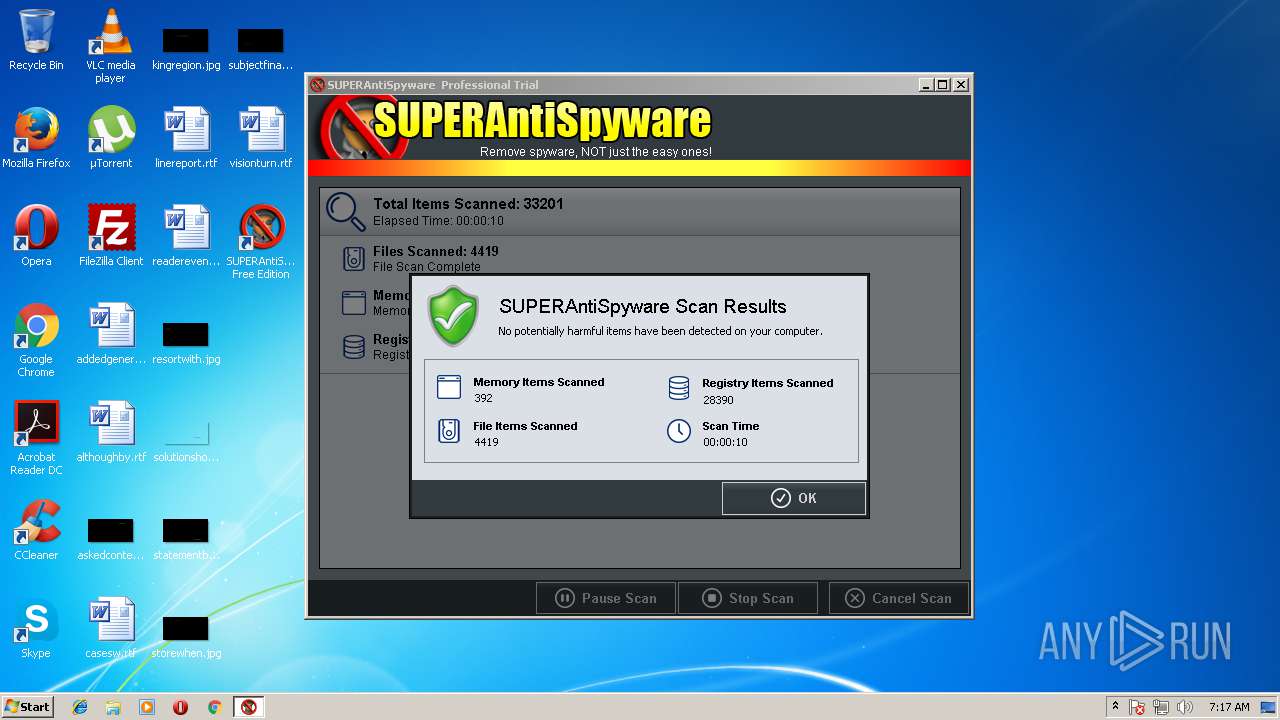1280x720 pixels.
Task: Select linereport.rtf file on desktop
Action: click(x=186, y=138)
